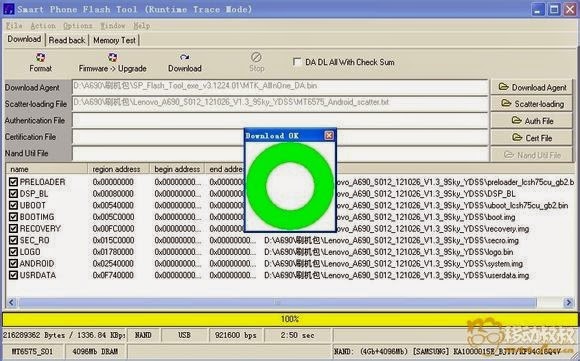Click the end address column header
This screenshot has height=361, width=580.
(x=225, y=169)
